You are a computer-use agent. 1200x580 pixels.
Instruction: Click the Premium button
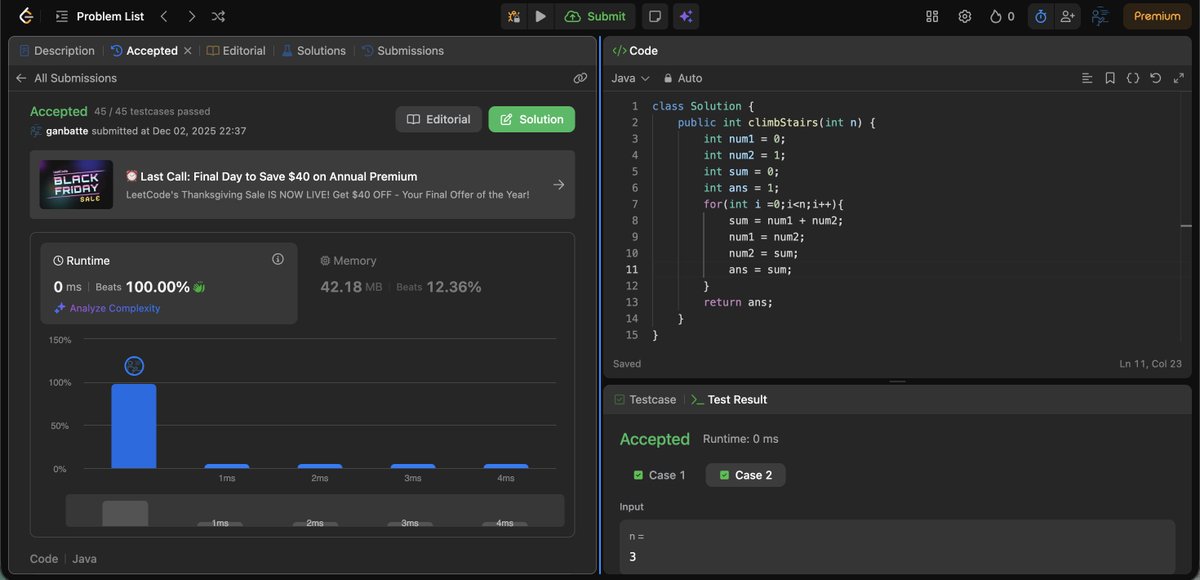tap(1157, 16)
